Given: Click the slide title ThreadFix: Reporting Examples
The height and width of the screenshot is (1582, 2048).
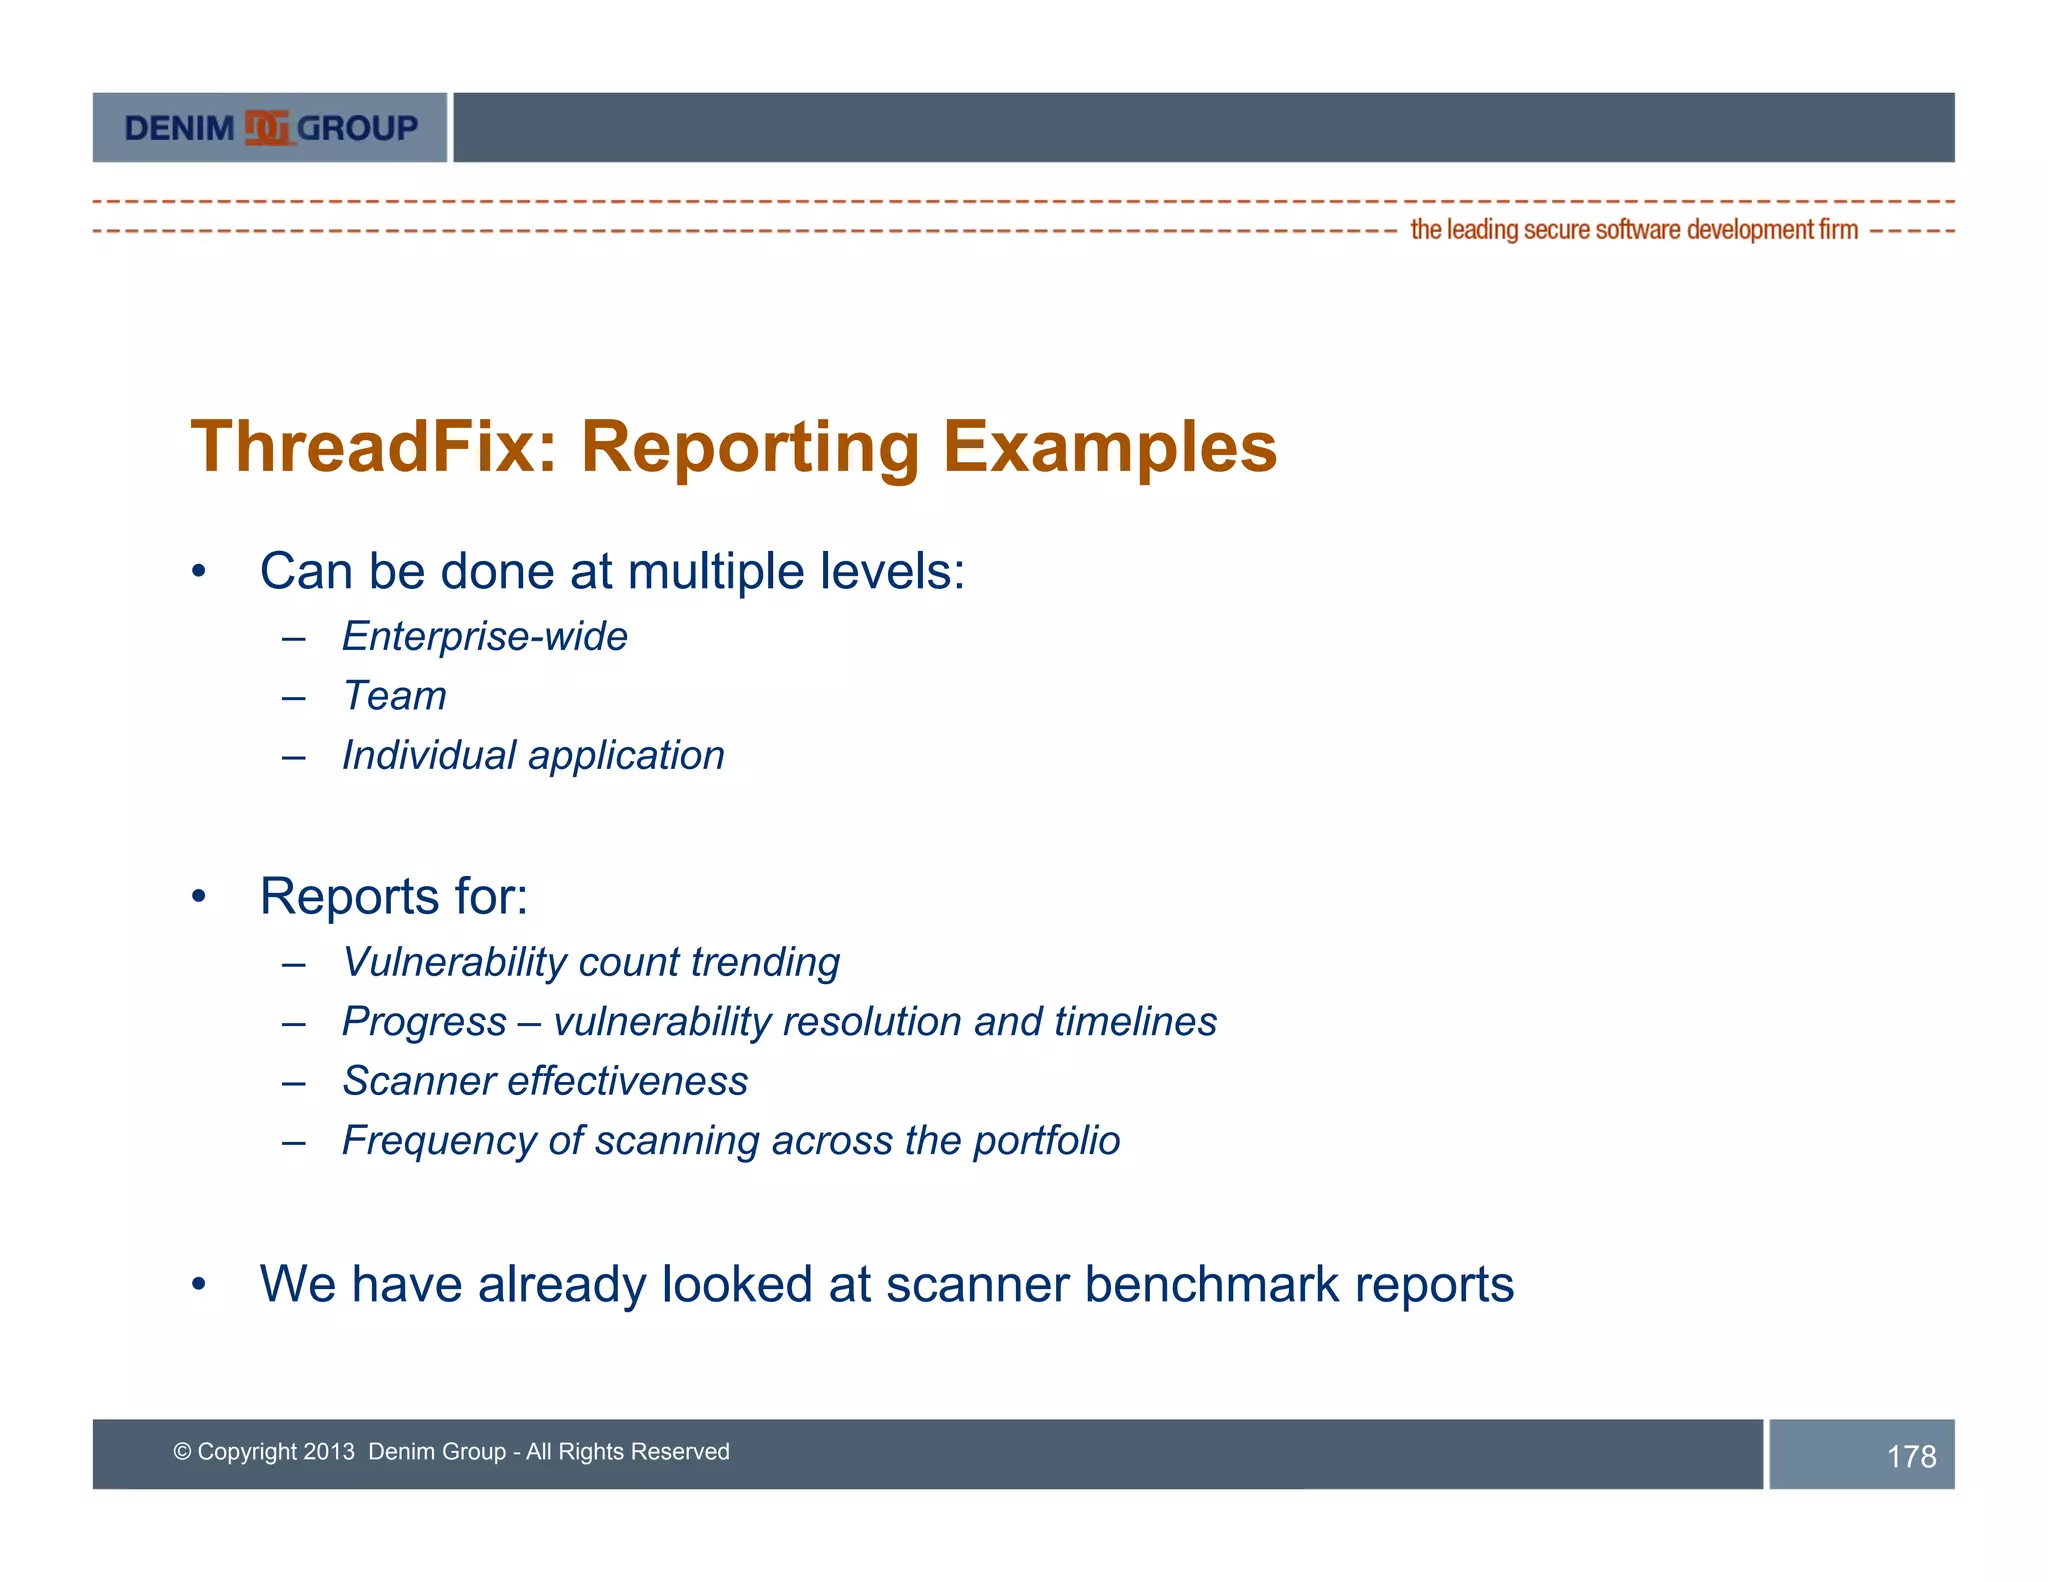Looking at the screenshot, I should point(733,447).
